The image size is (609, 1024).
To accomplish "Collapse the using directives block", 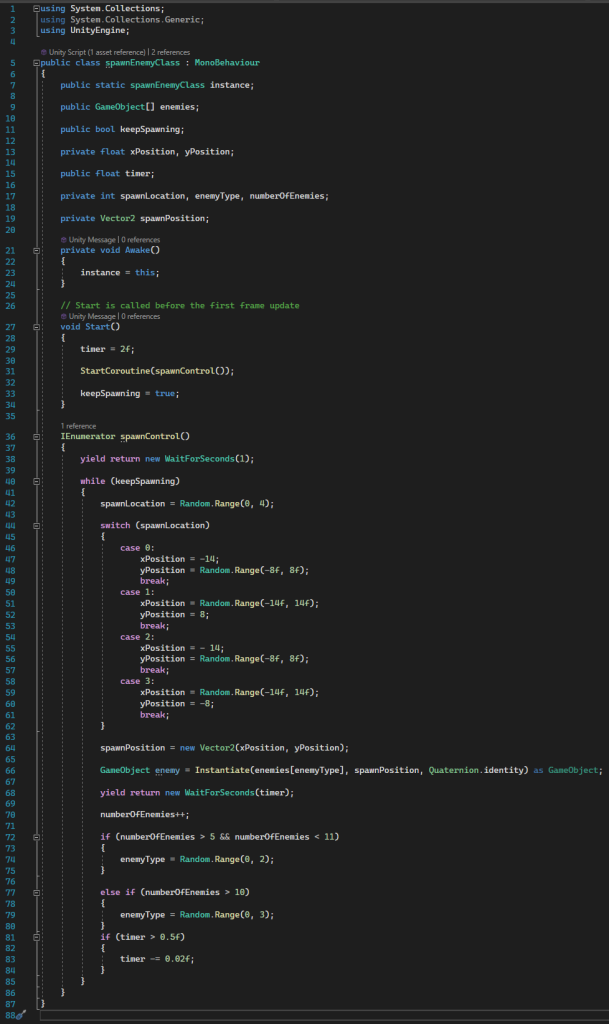I will click(36, 9).
